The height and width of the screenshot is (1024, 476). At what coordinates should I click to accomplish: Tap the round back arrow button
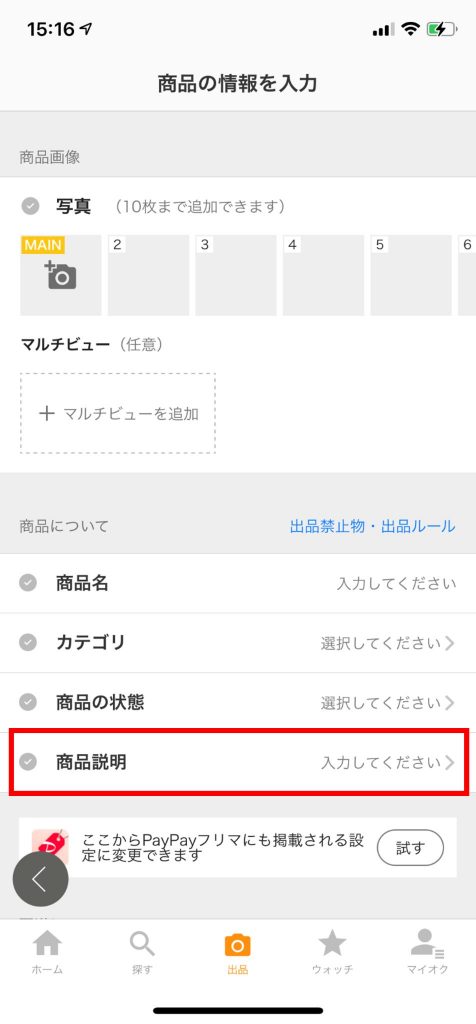click(x=40, y=879)
